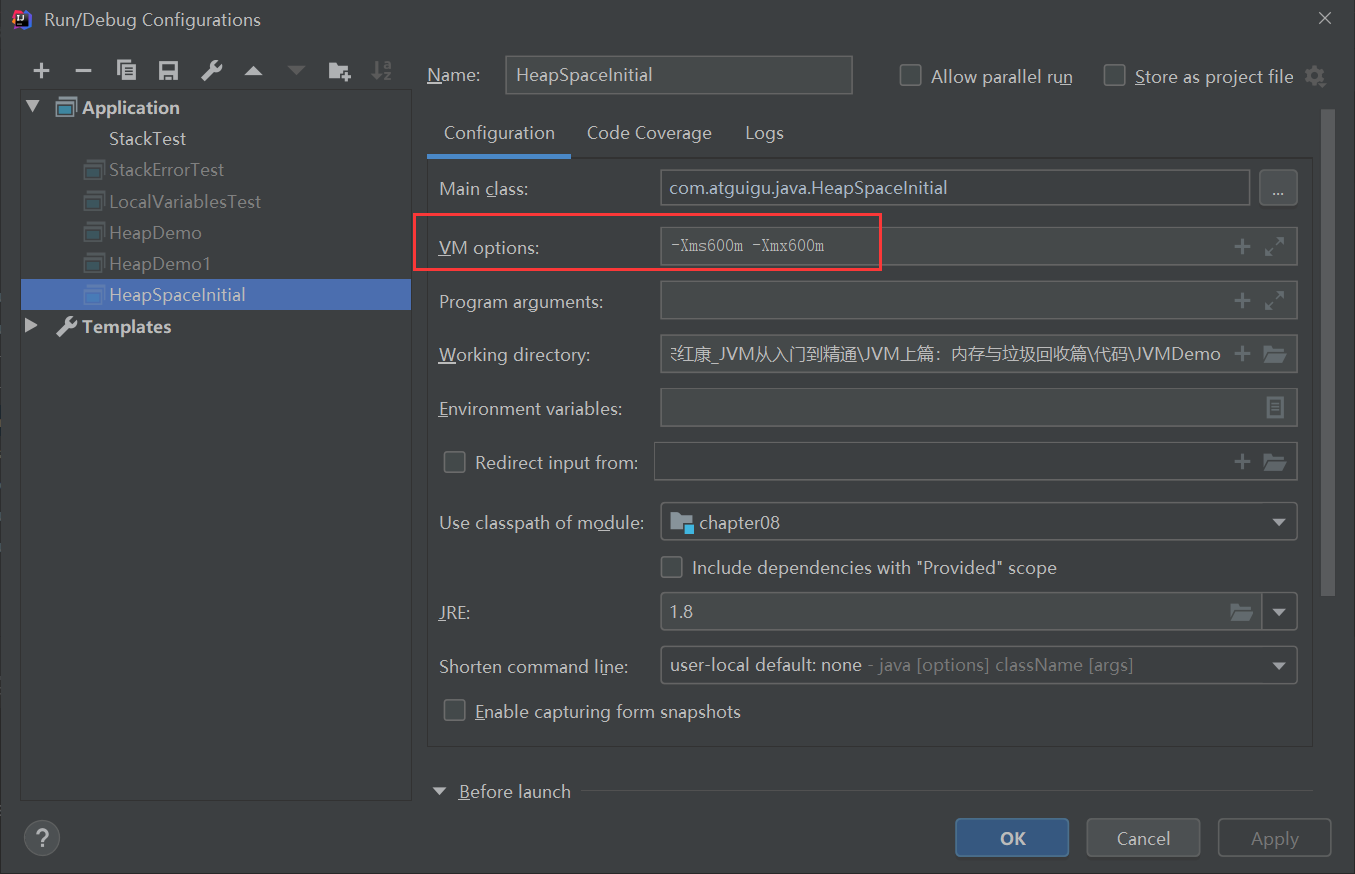
Task: Open the help question mark button
Action: tap(42, 837)
